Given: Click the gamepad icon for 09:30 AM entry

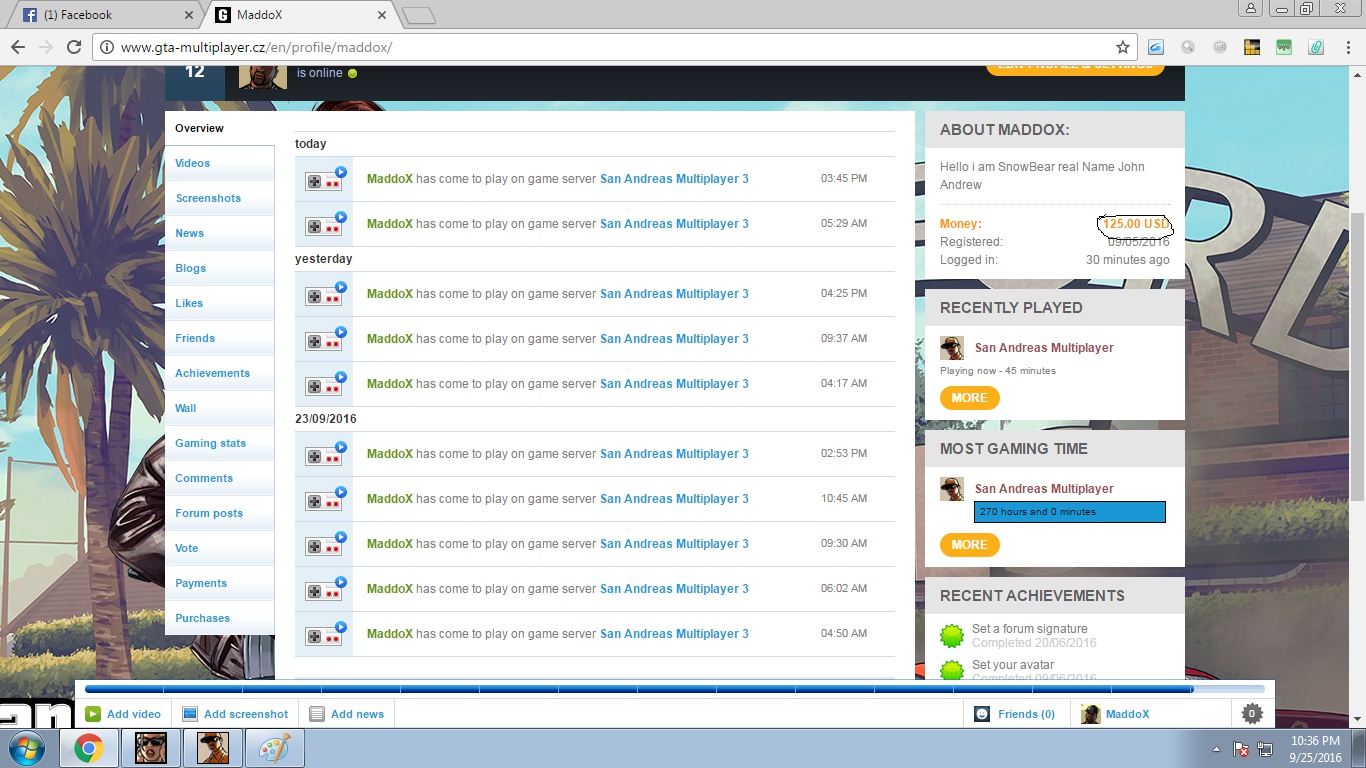Looking at the screenshot, I should pos(325,544).
